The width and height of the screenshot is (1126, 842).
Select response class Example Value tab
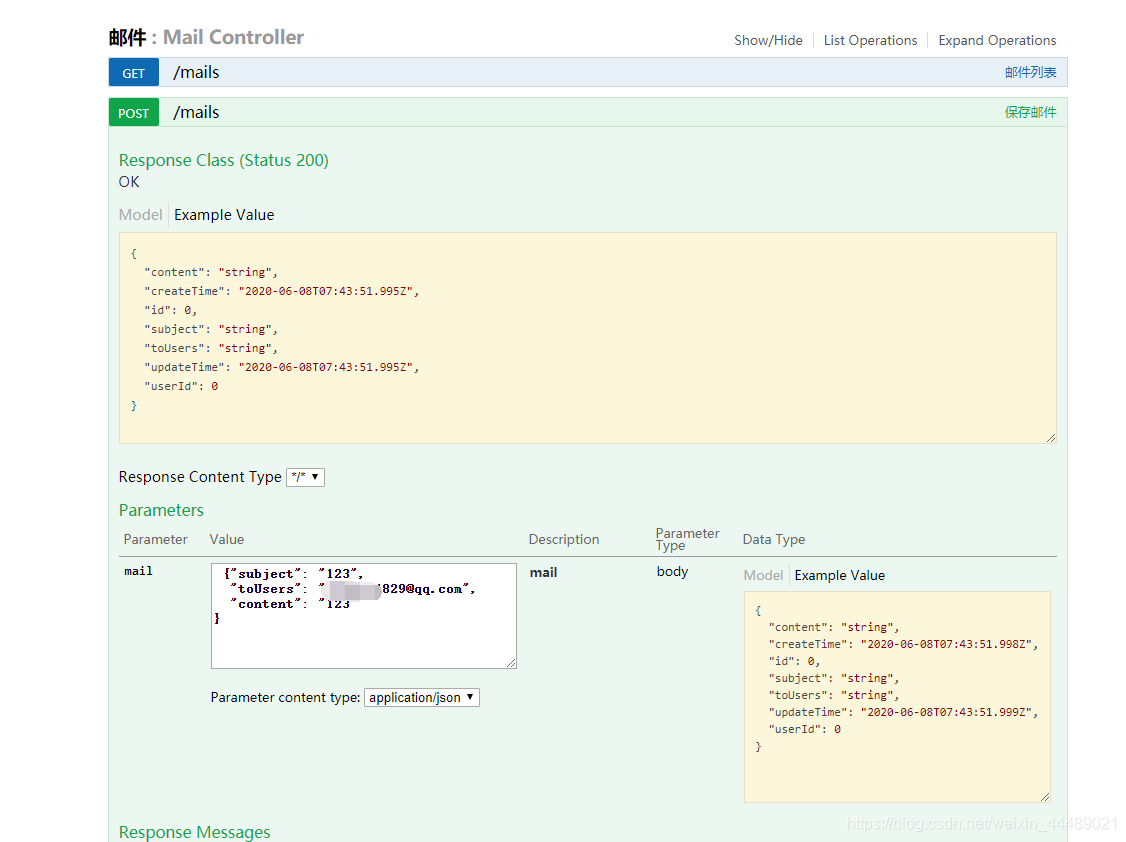pyautogui.click(x=224, y=215)
